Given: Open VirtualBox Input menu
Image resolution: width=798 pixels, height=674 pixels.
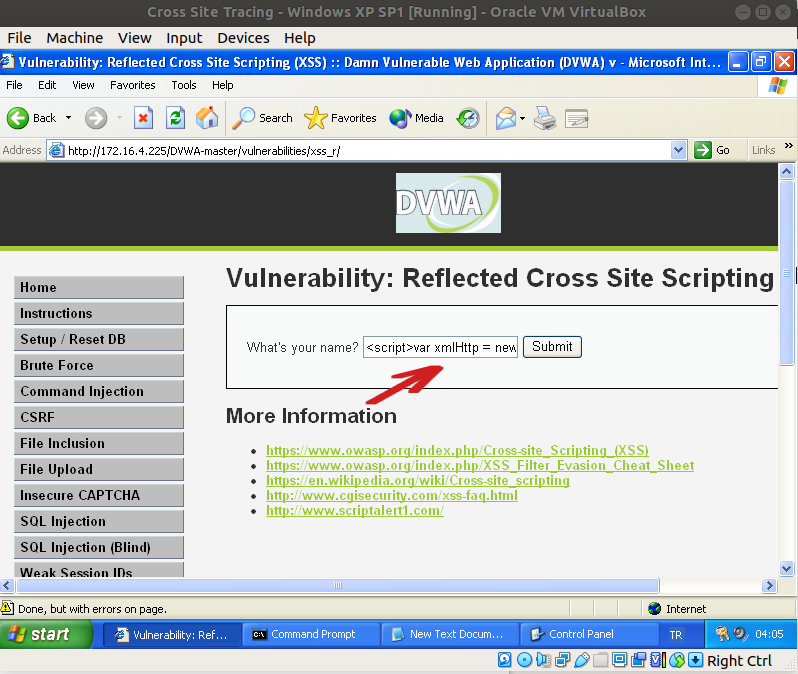Looking at the screenshot, I should (x=184, y=38).
